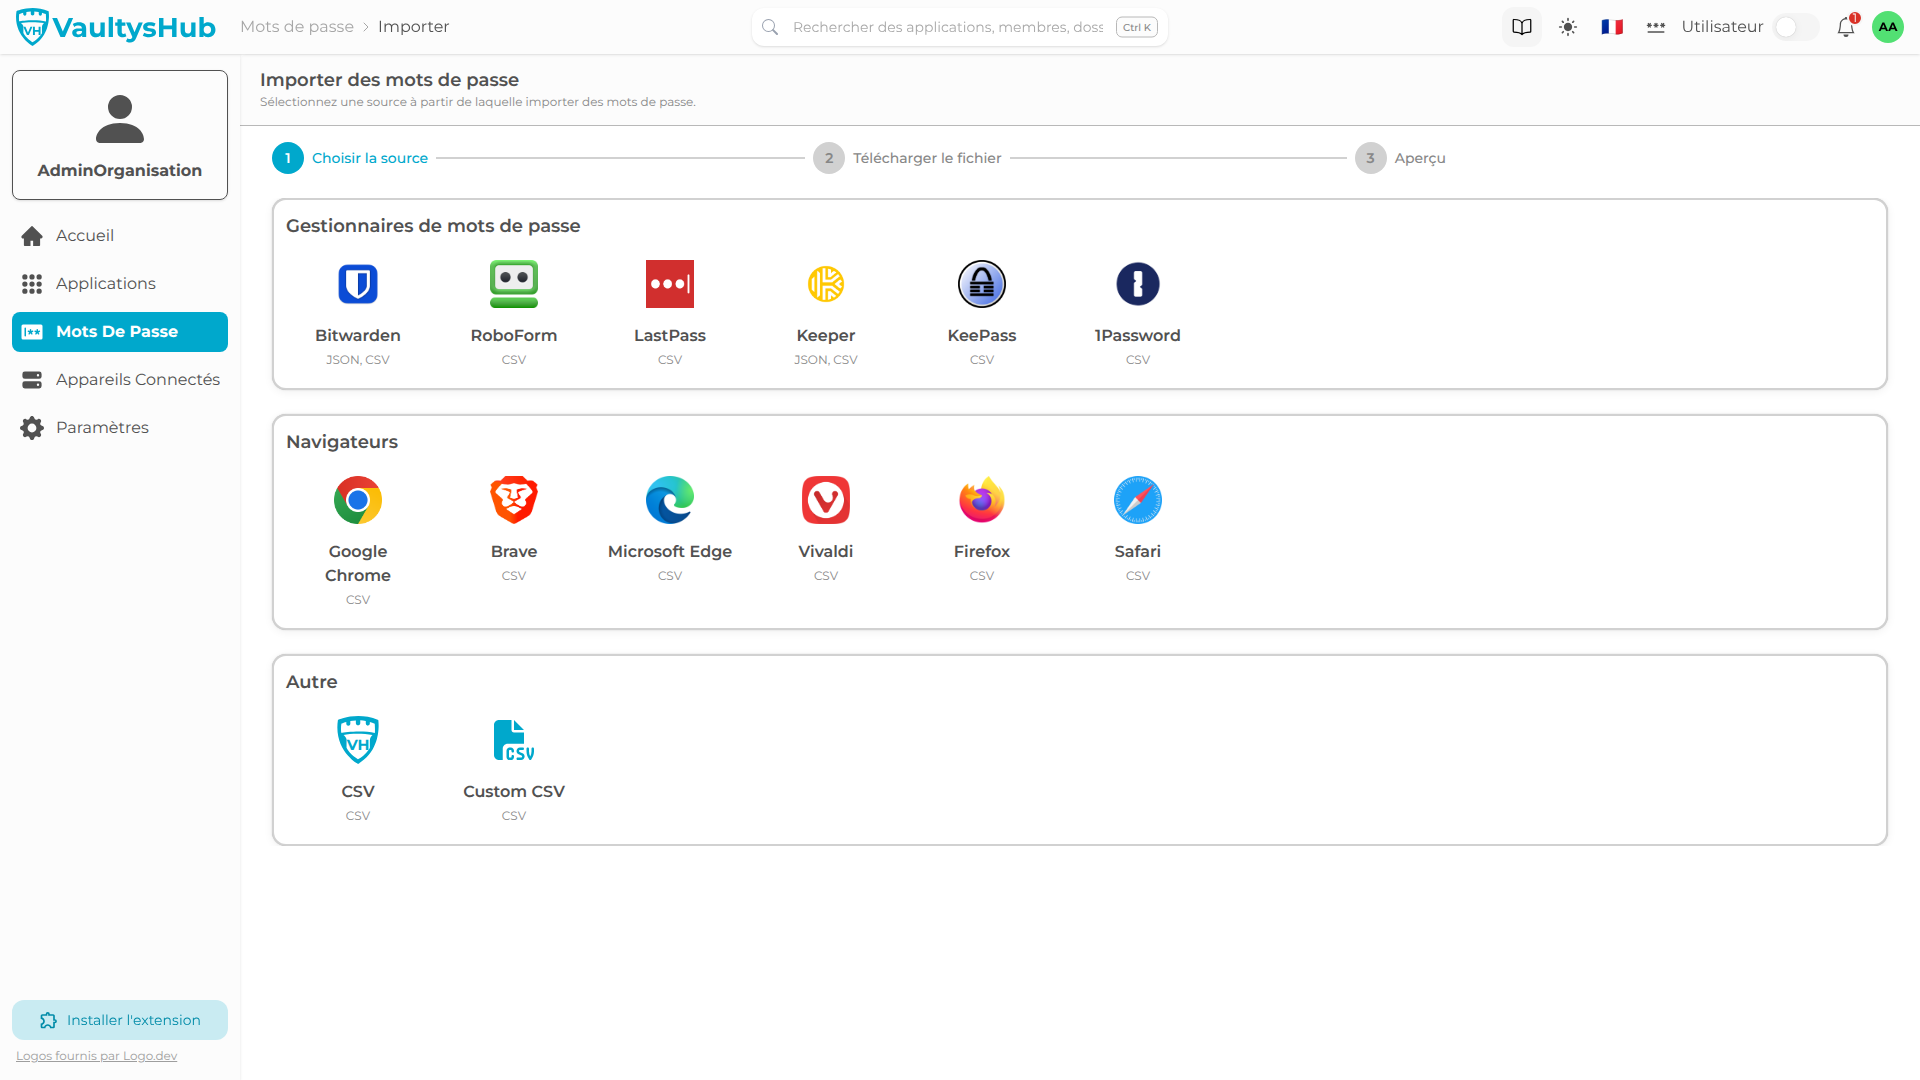1920x1080 pixels.
Task: Open Mots De Passe in sidebar
Action: (120, 332)
